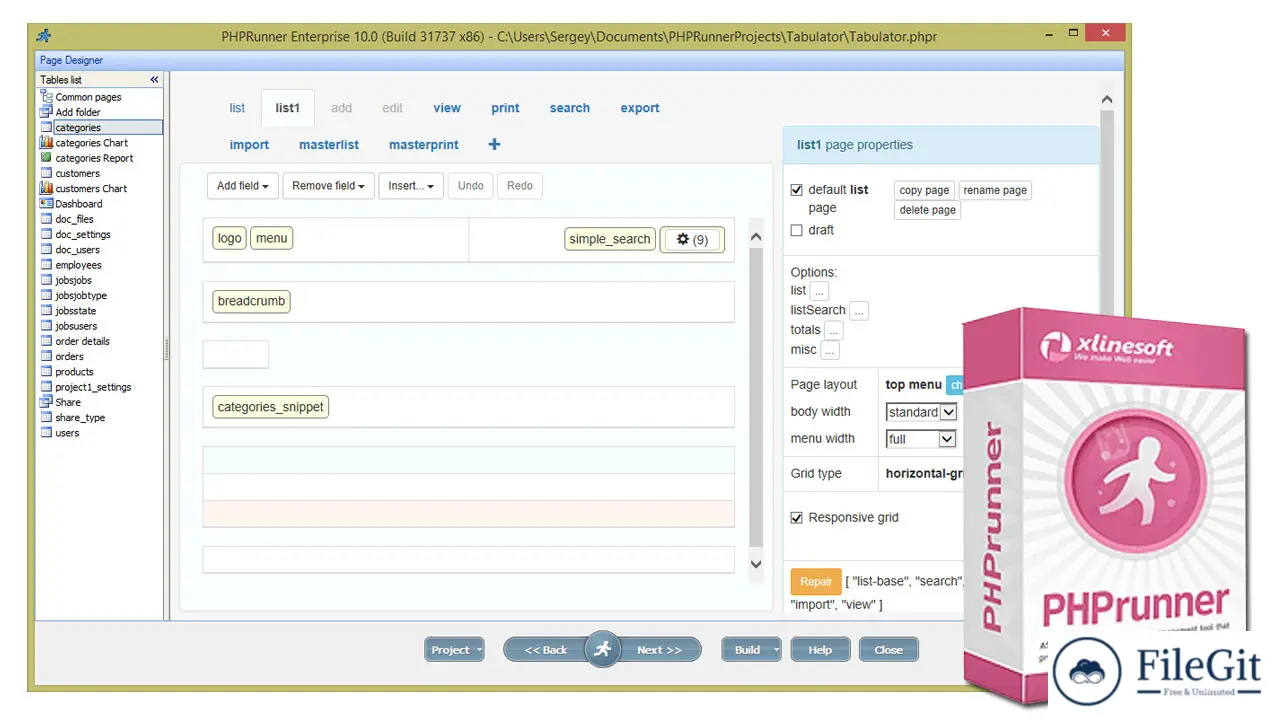This screenshot has width=1280, height=720.
Task: Click the Add folder icon
Action: coord(46,112)
